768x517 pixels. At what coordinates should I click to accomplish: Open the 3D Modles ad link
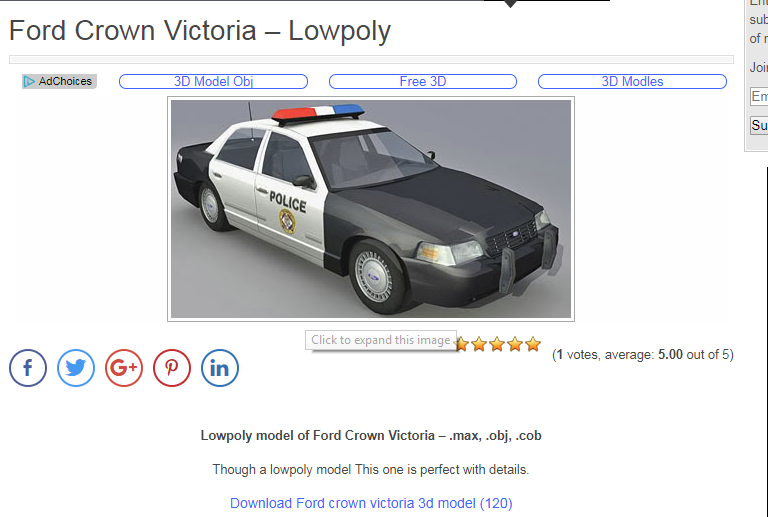tap(632, 81)
